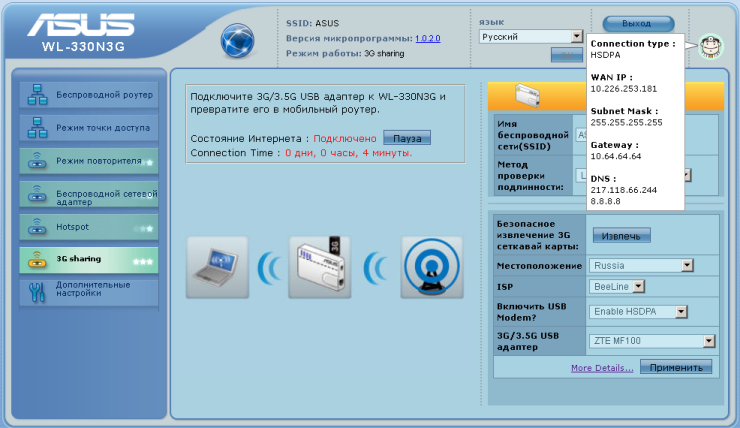This screenshot has height=428, width=740.
Task: Click the SSID name input field
Action: coord(580,135)
